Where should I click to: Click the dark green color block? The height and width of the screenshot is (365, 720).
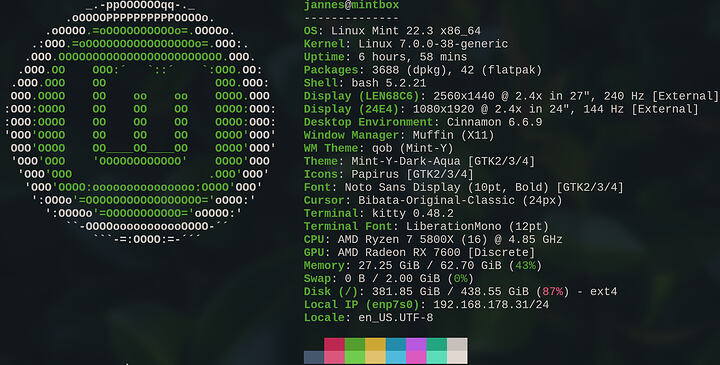pyautogui.click(x=355, y=344)
